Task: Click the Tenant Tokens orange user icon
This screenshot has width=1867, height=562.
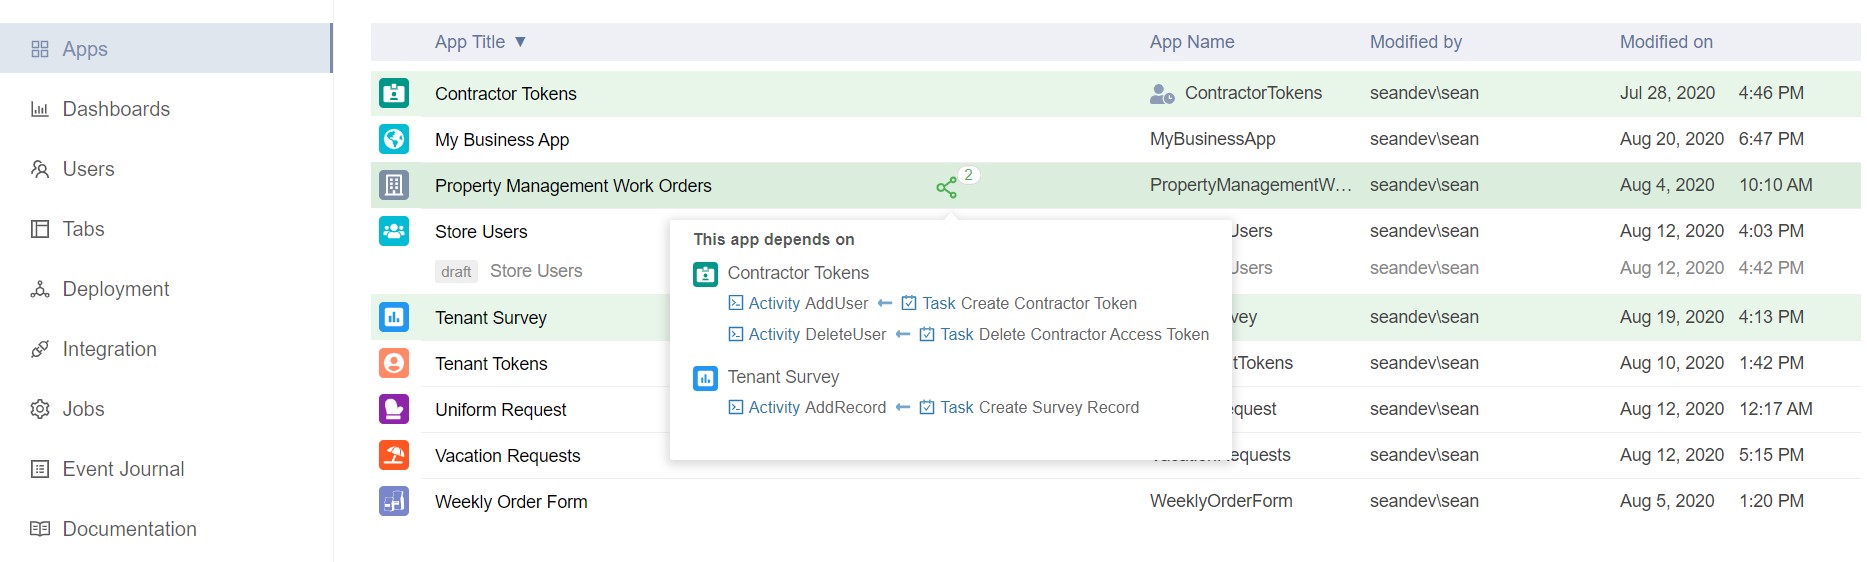Action: click(x=394, y=363)
